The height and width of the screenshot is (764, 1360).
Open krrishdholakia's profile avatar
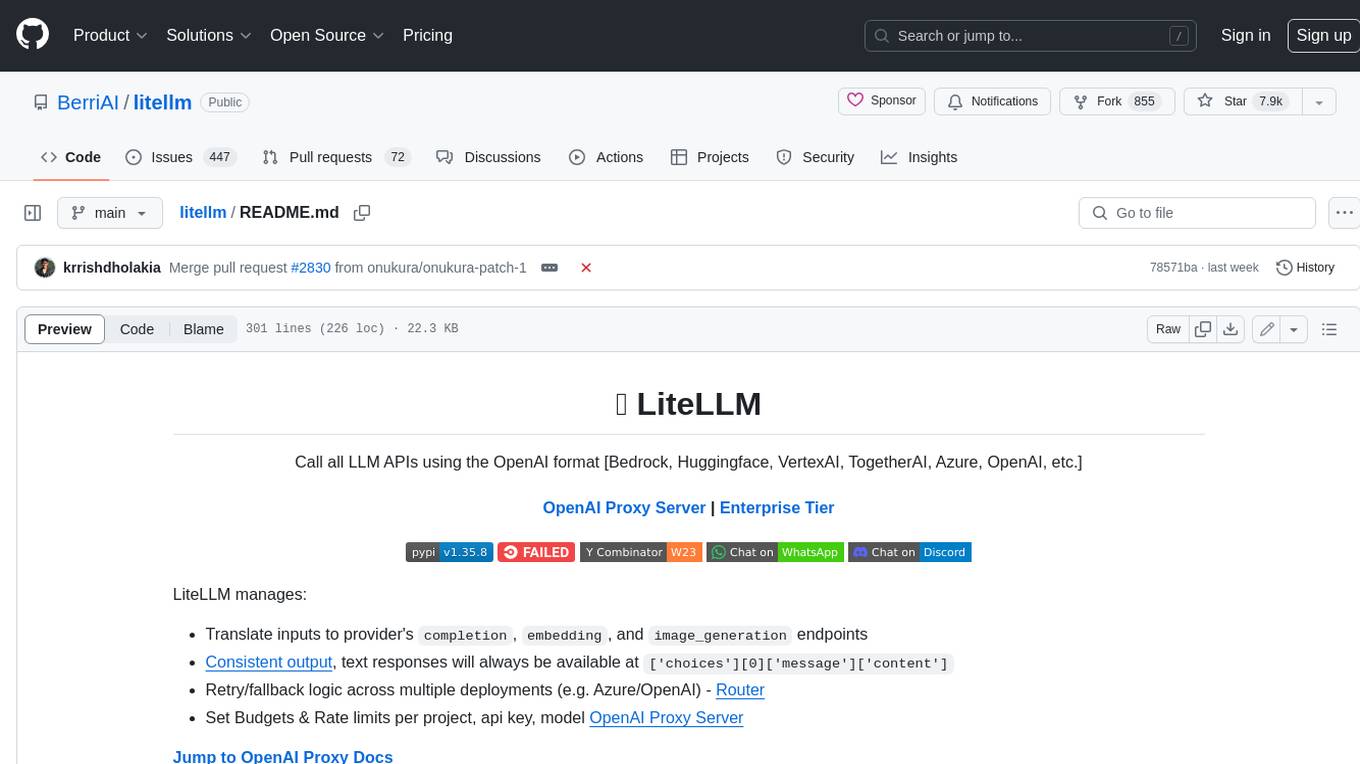(44, 268)
